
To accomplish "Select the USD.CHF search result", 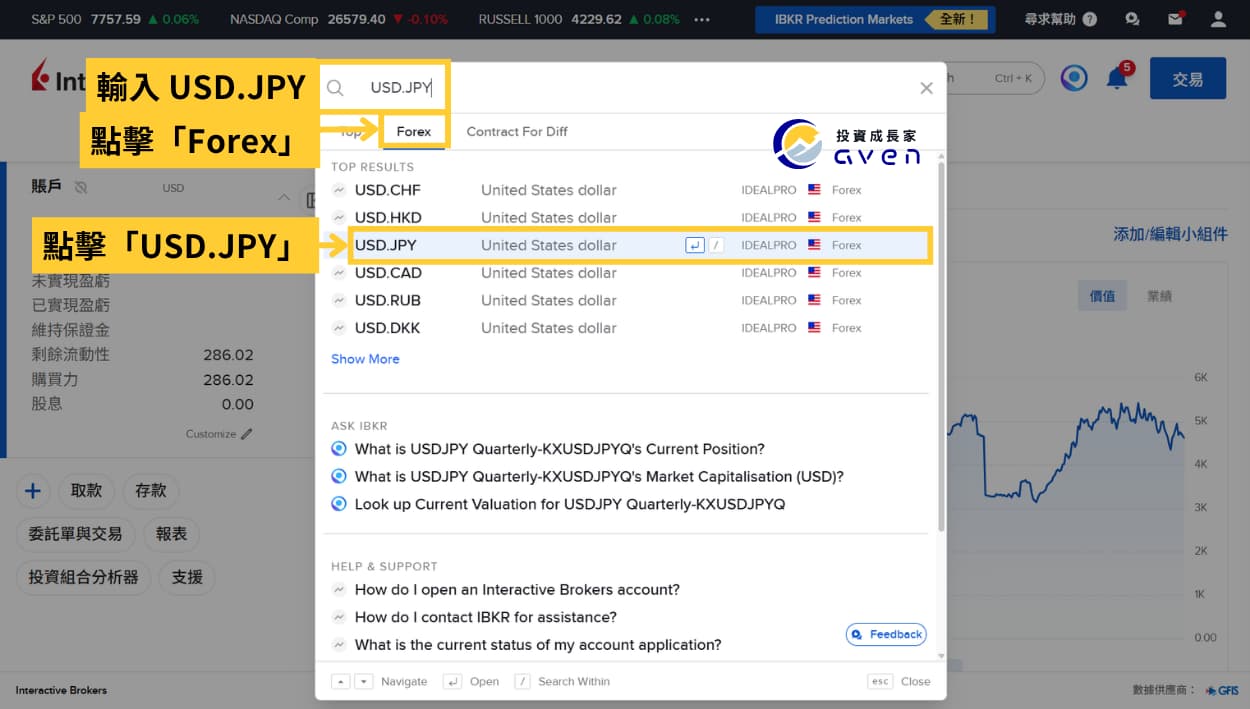I will 628,190.
